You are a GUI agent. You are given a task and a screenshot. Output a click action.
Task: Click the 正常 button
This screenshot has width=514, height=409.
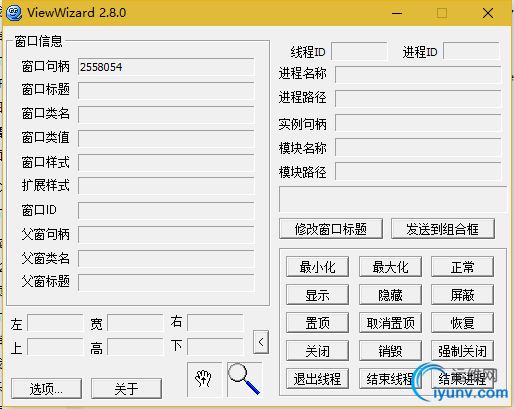click(x=462, y=267)
